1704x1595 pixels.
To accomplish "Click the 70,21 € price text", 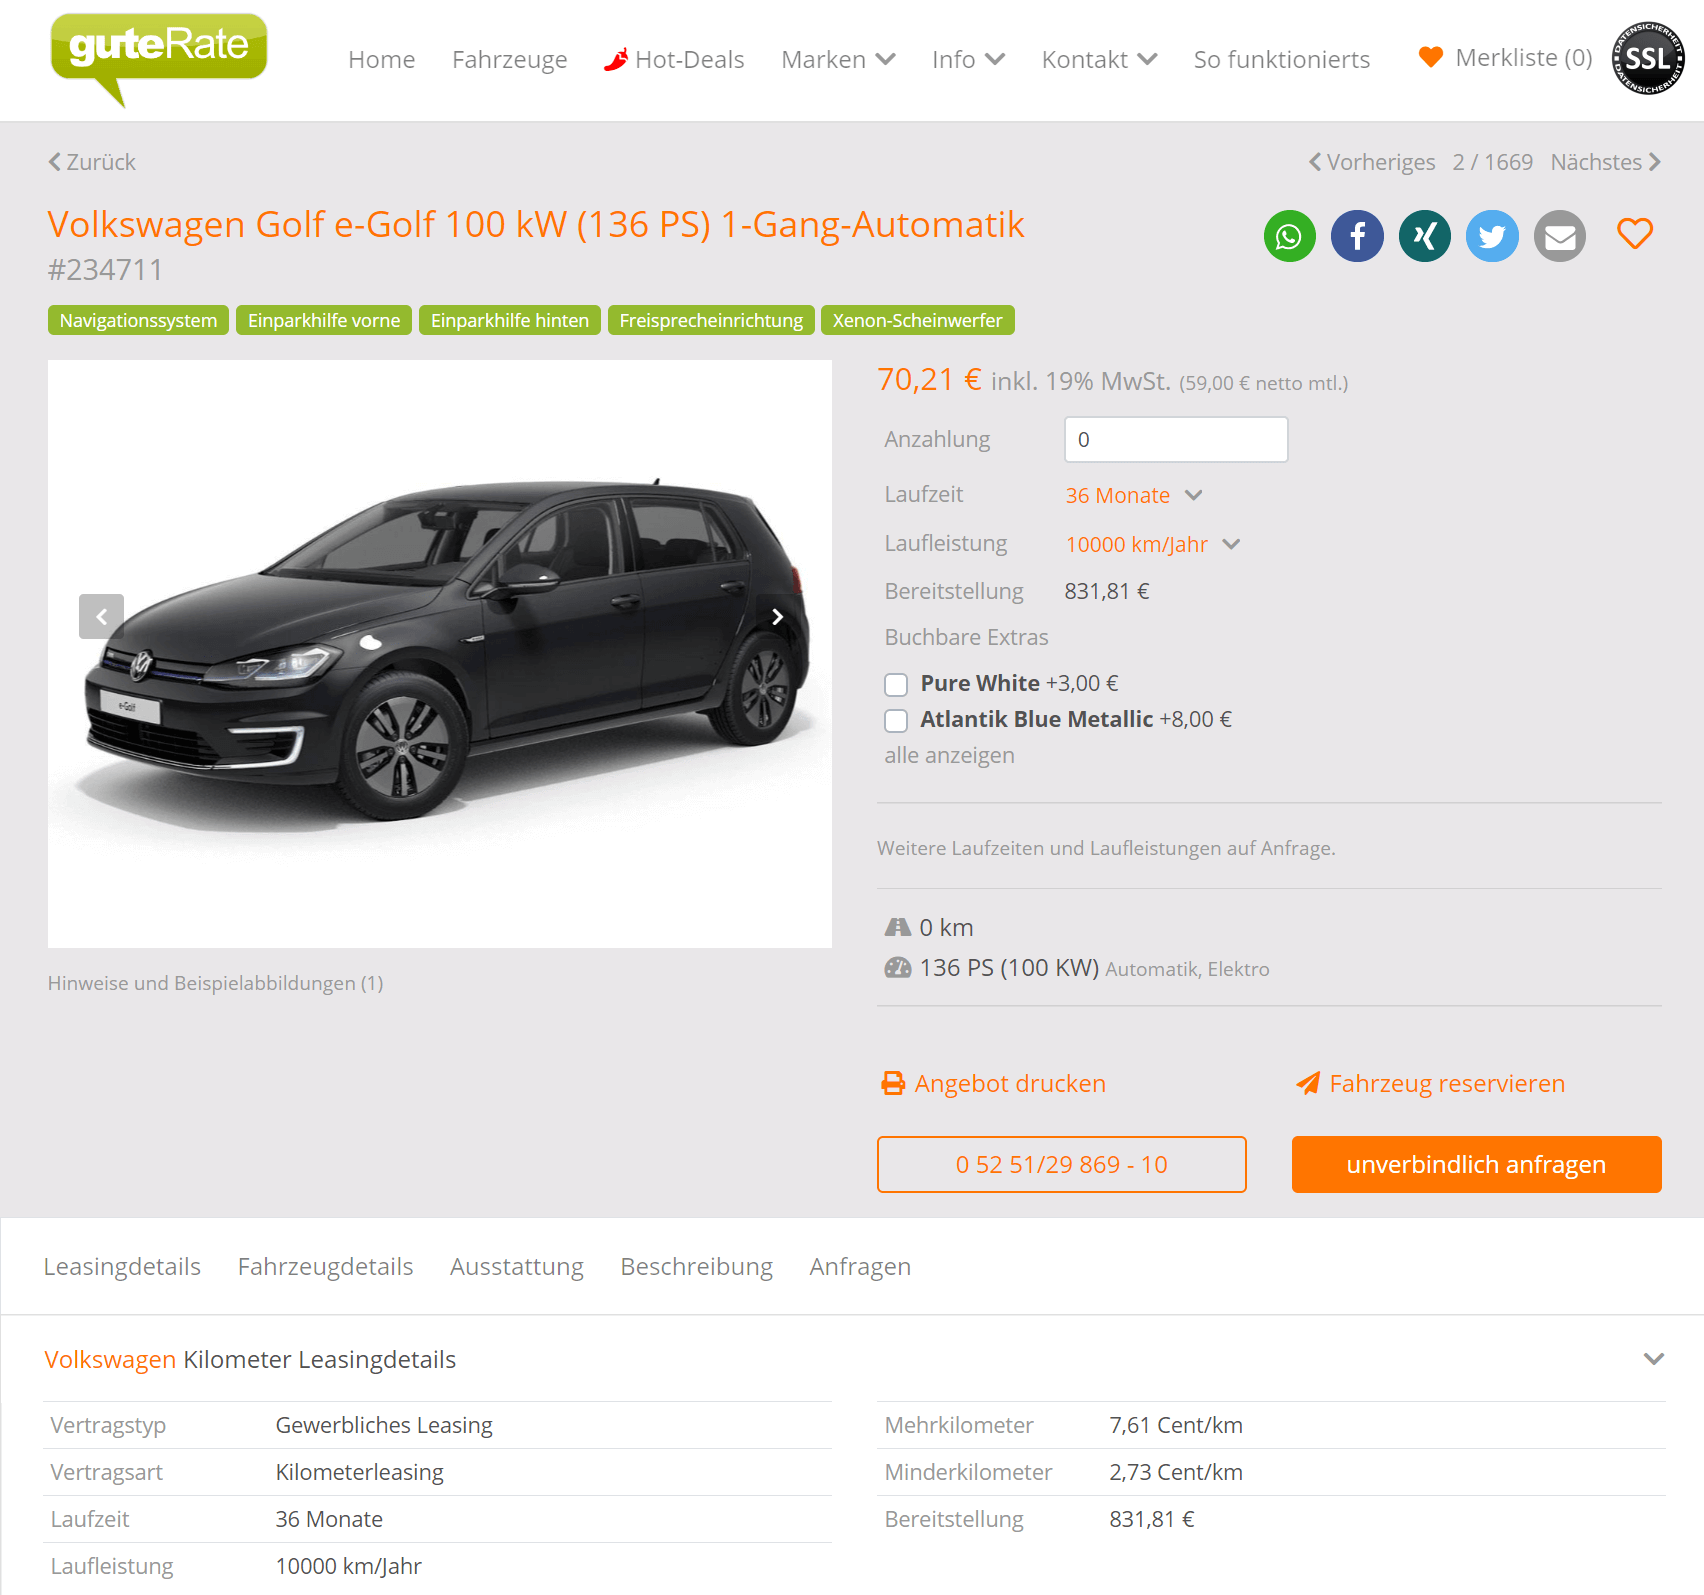I will click(x=929, y=380).
